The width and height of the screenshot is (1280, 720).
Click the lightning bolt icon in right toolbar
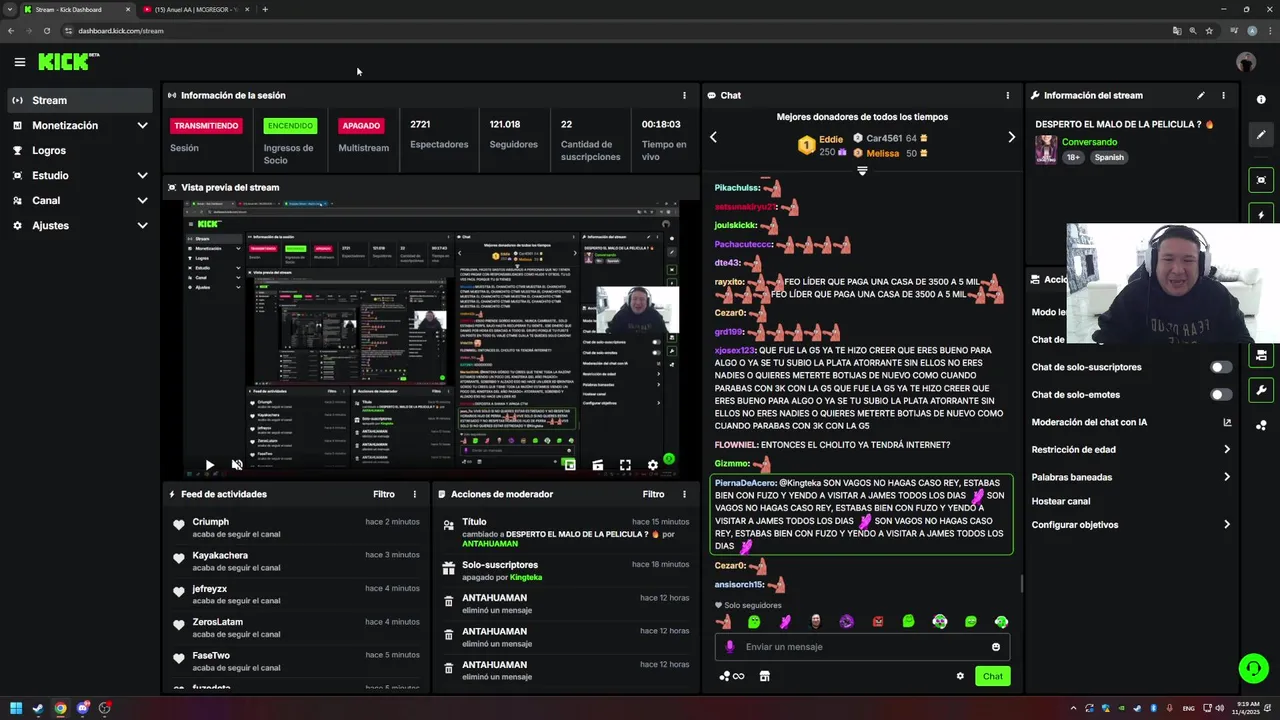coord(1261,215)
